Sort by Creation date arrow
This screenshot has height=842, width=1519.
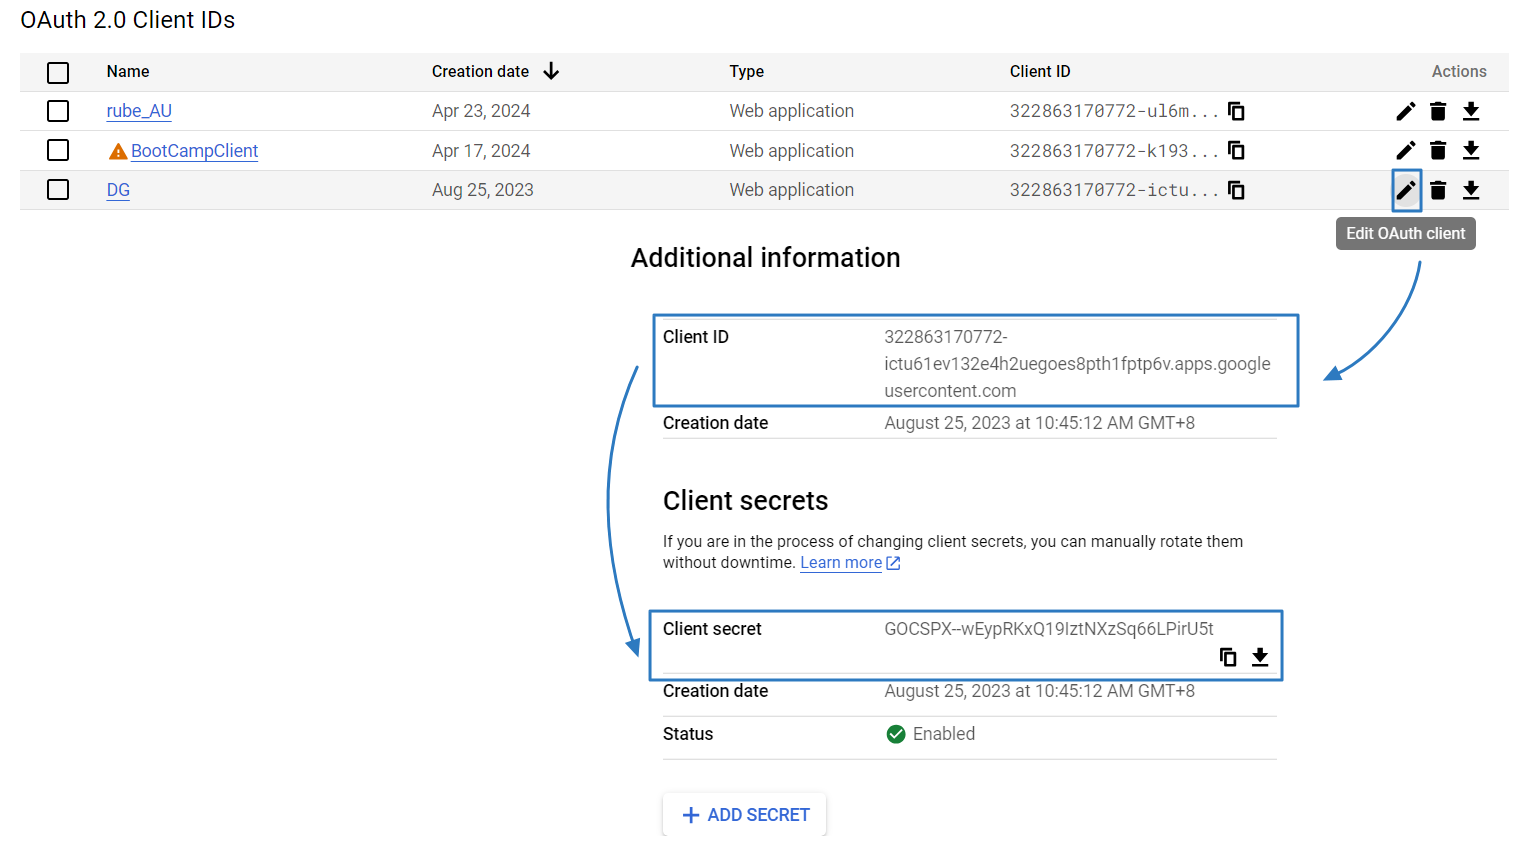coord(551,71)
